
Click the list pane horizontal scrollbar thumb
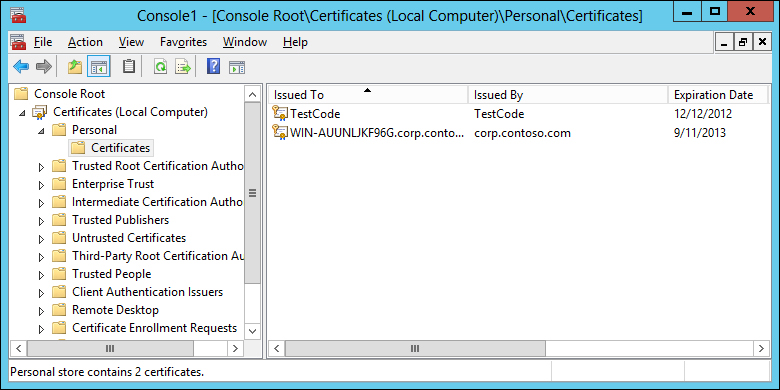pos(415,348)
